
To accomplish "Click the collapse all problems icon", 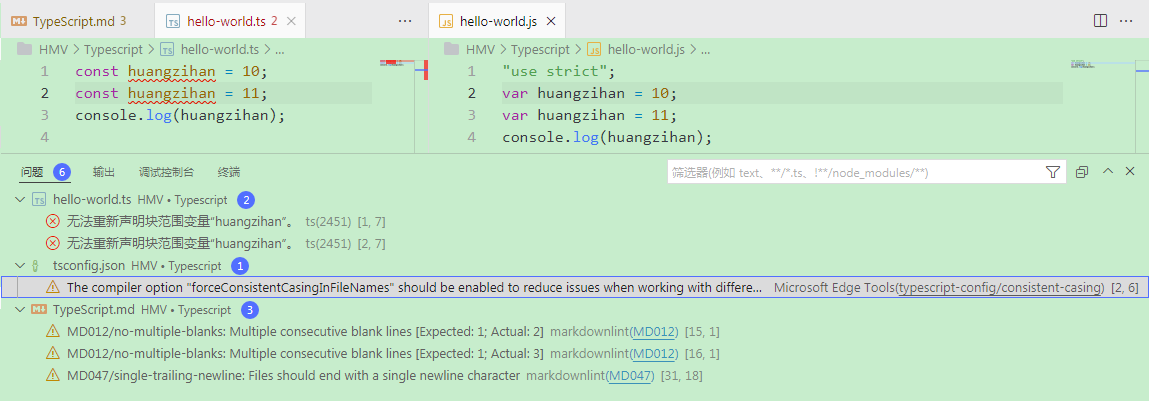I will coord(1082,172).
